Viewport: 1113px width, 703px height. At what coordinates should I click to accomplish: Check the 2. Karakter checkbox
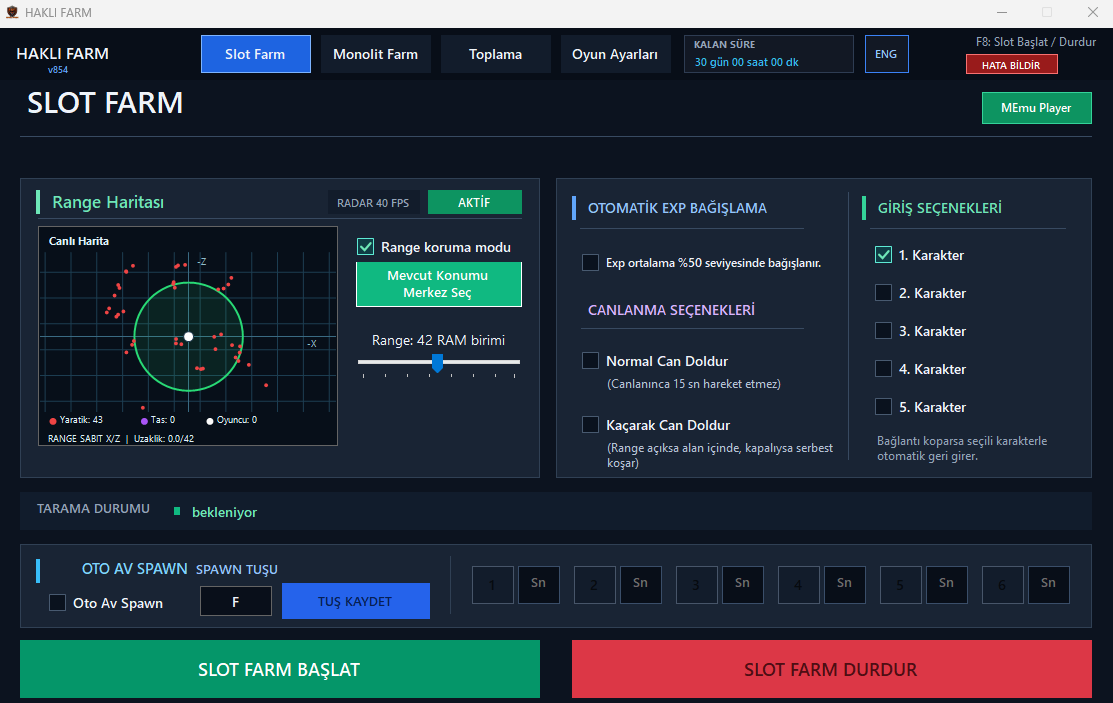point(883,293)
